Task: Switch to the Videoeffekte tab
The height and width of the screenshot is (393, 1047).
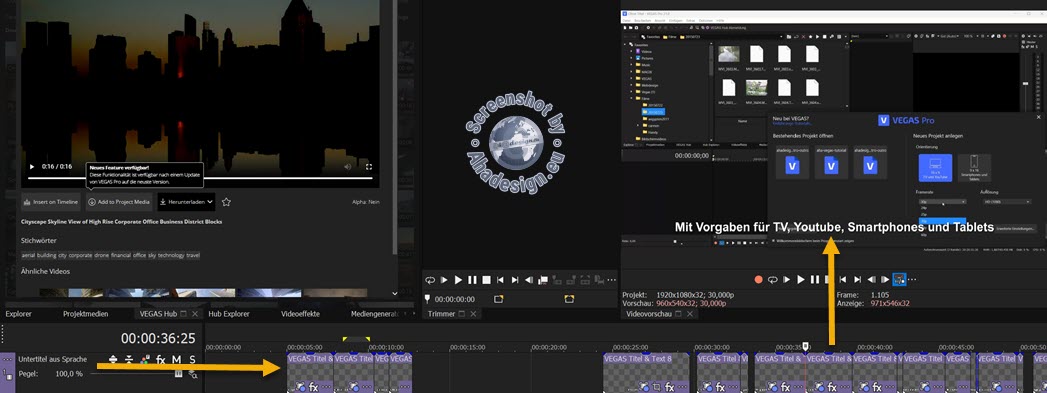Action: click(300, 314)
